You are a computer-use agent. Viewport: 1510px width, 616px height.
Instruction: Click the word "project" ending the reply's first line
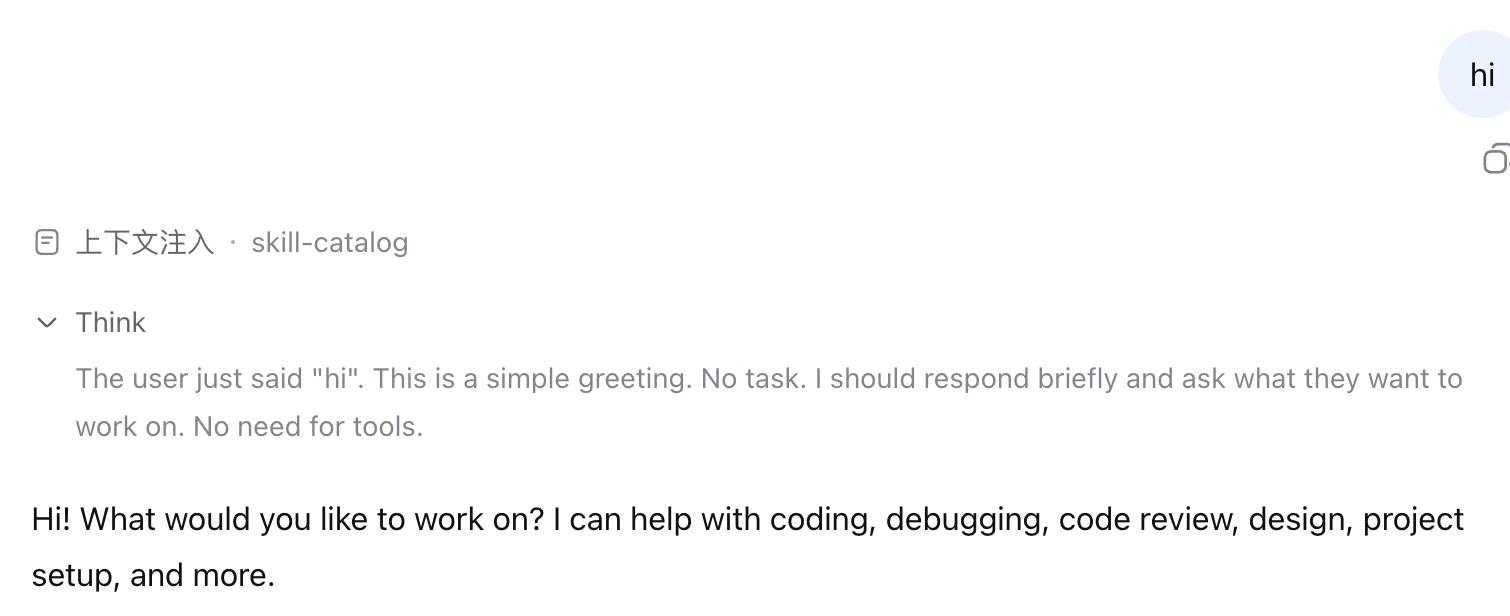click(1413, 520)
